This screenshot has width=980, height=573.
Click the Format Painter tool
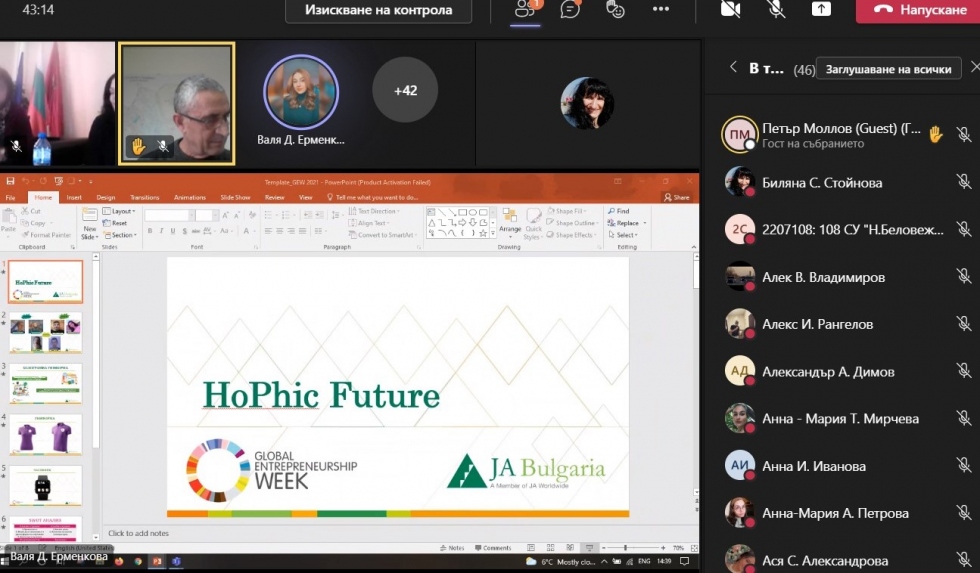tap(46, 235)
